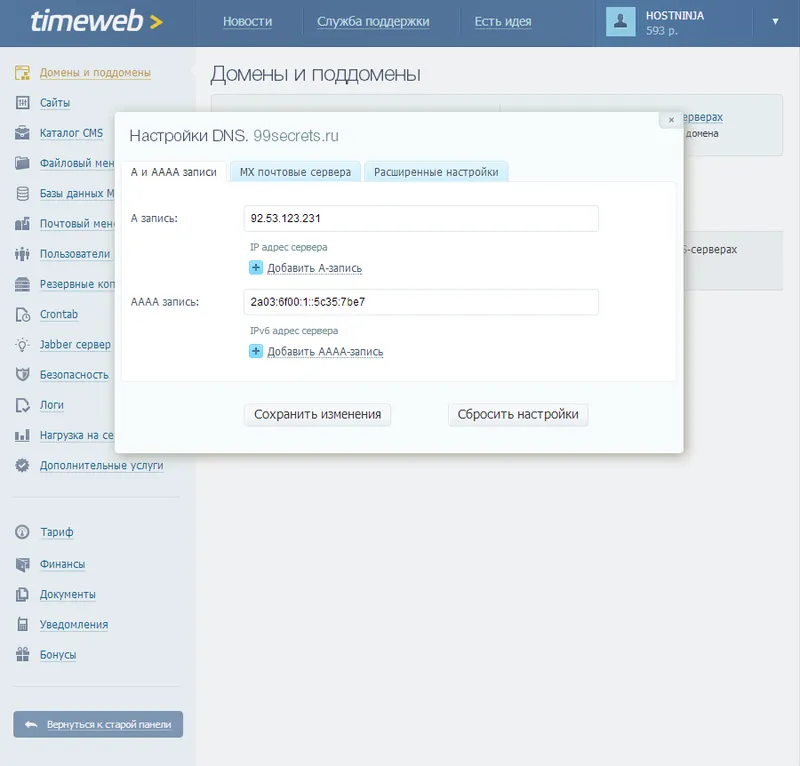Open Каталог CMS briefcase icon
The image size is (800, 766).
pos(22,133)
